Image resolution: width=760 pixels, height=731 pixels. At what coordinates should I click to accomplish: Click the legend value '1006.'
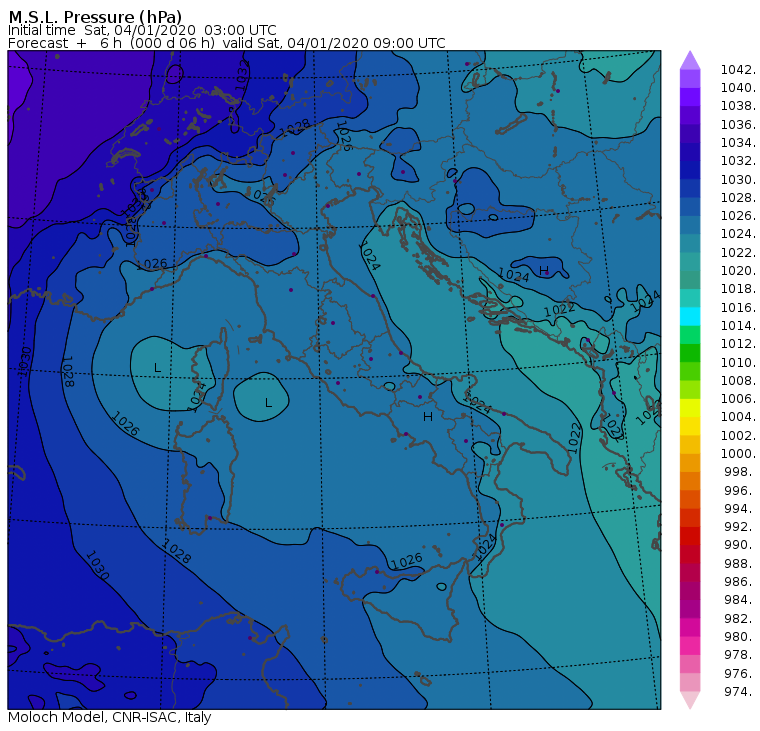(738, 399)
